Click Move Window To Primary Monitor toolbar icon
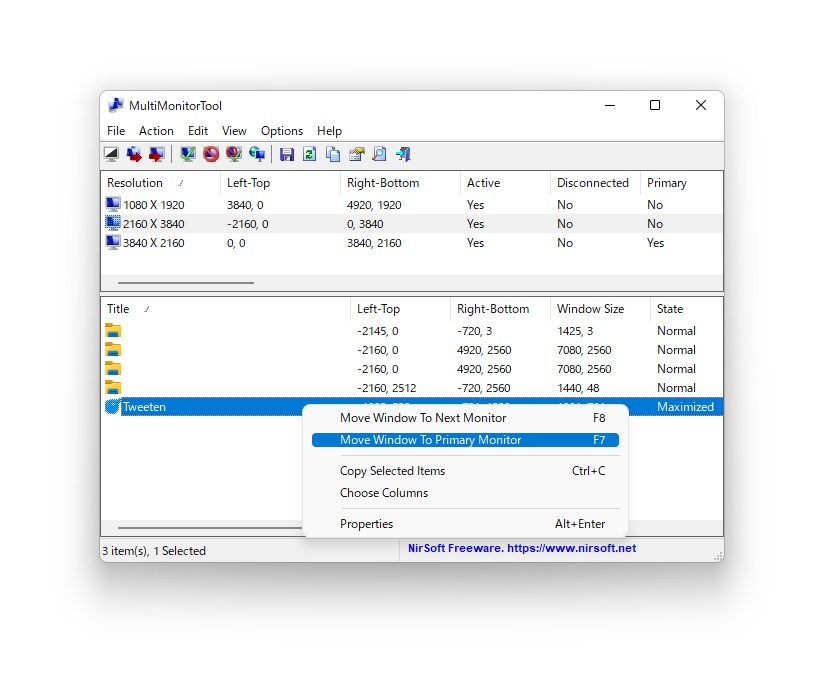The width and height of the screenshot is (838, 684). 157,154
